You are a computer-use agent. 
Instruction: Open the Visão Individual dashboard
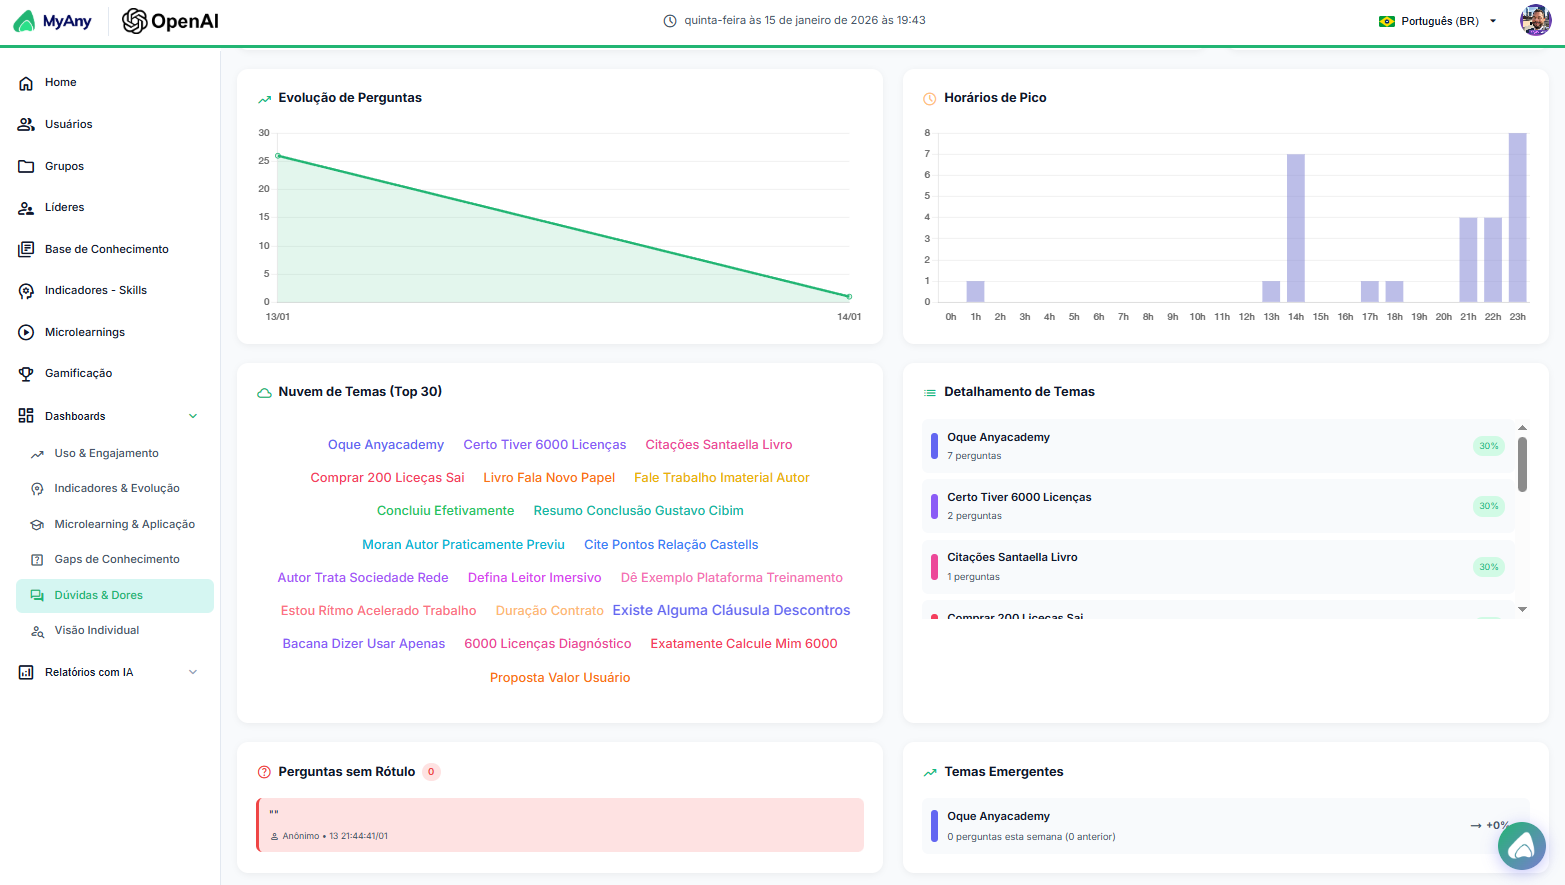pos(96,630)
